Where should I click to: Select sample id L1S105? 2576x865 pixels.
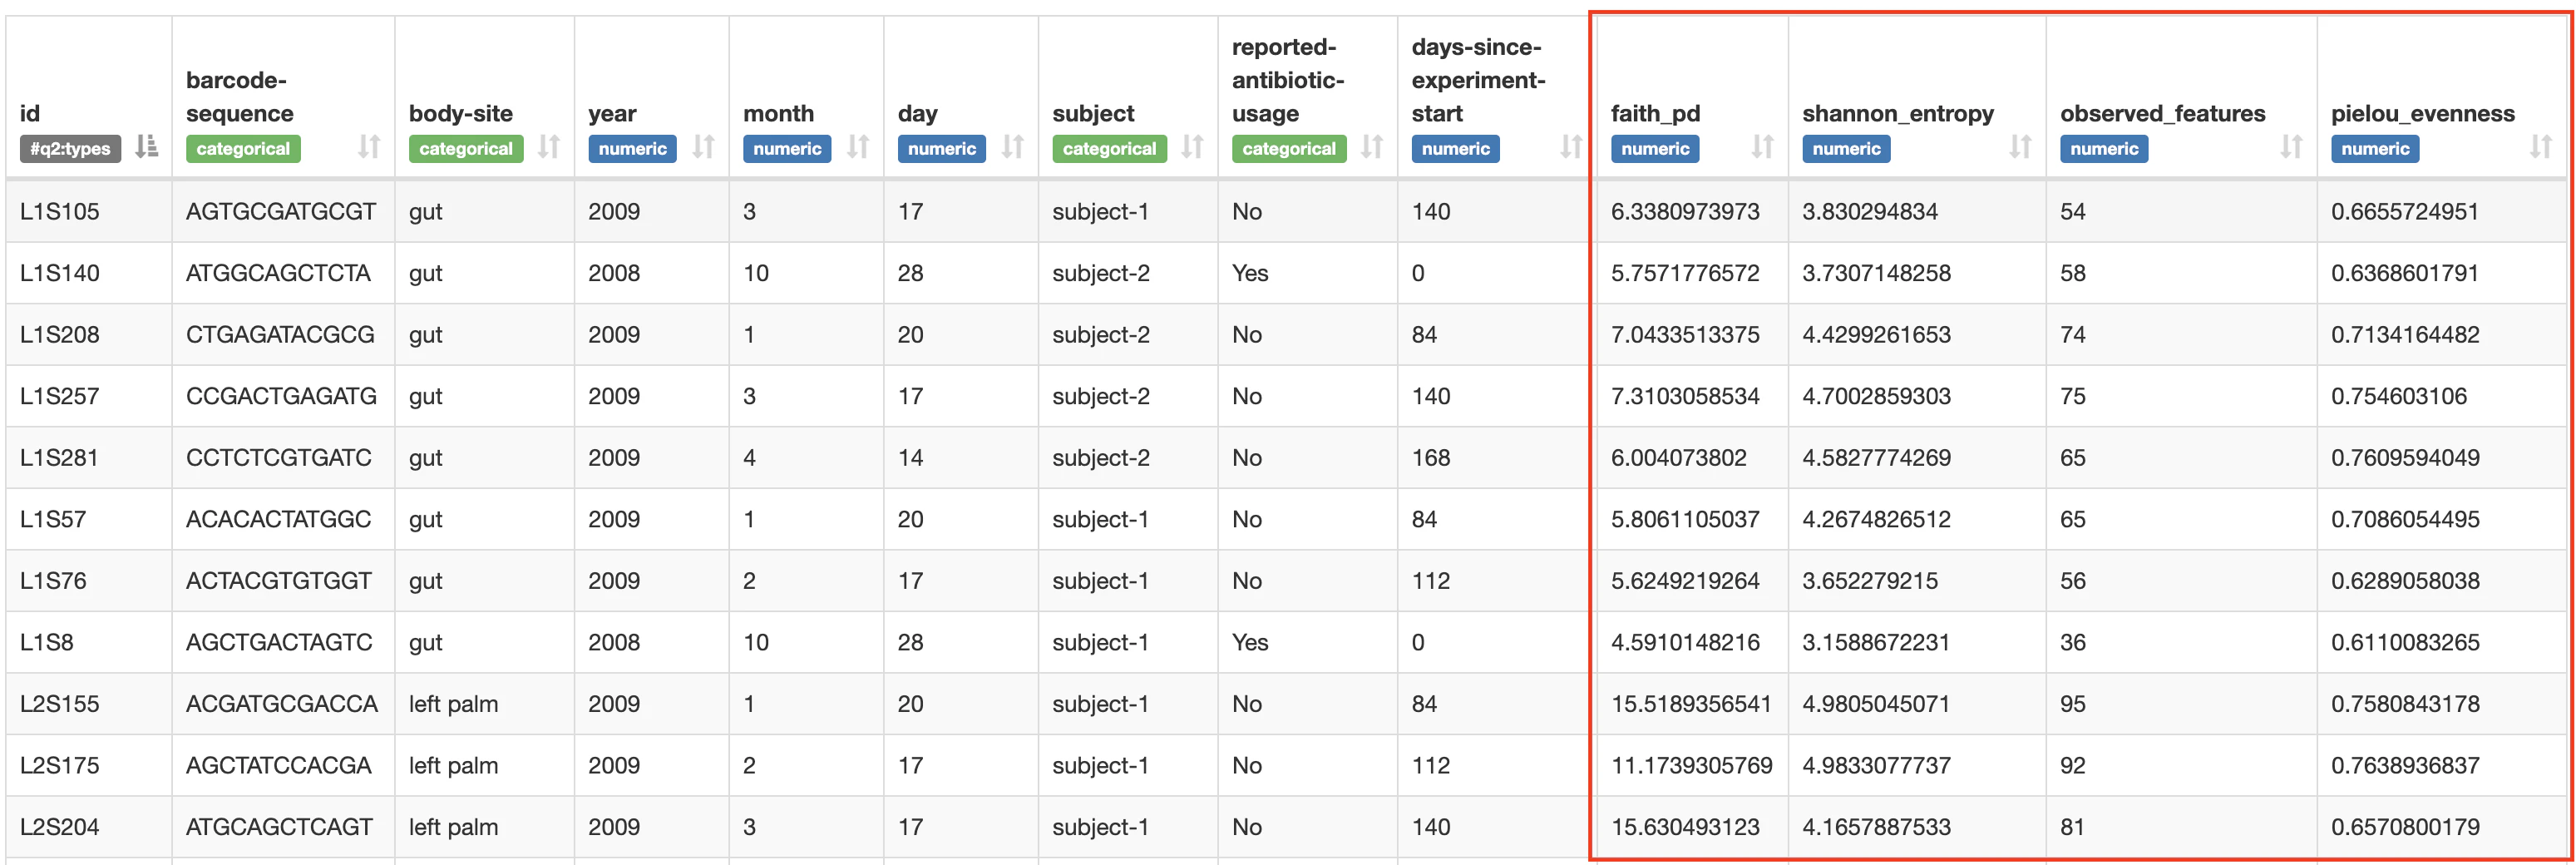60,211
